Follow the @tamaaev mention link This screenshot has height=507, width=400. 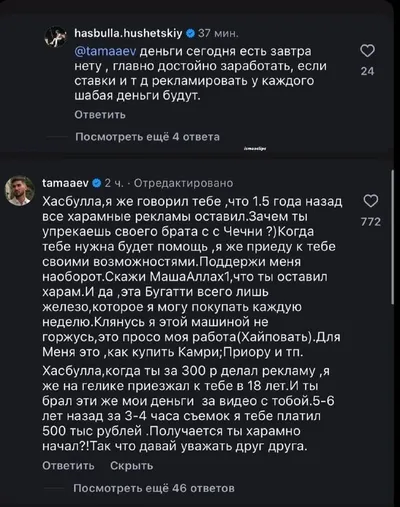coord(105,52)
